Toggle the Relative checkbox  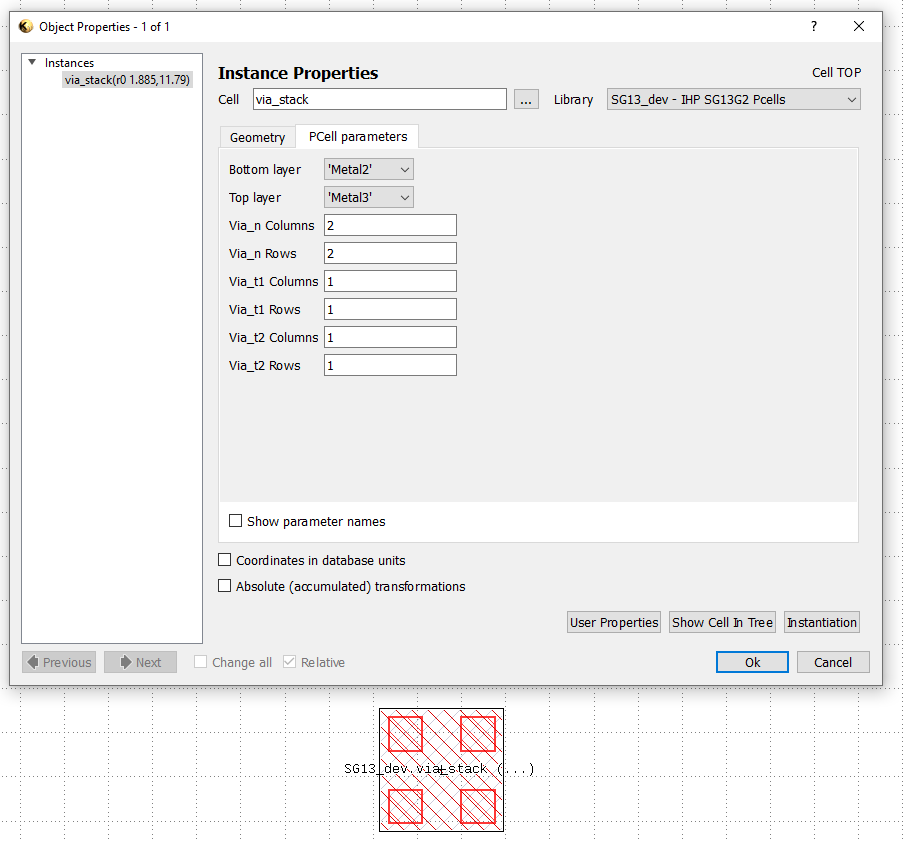[x=289, y=661]
